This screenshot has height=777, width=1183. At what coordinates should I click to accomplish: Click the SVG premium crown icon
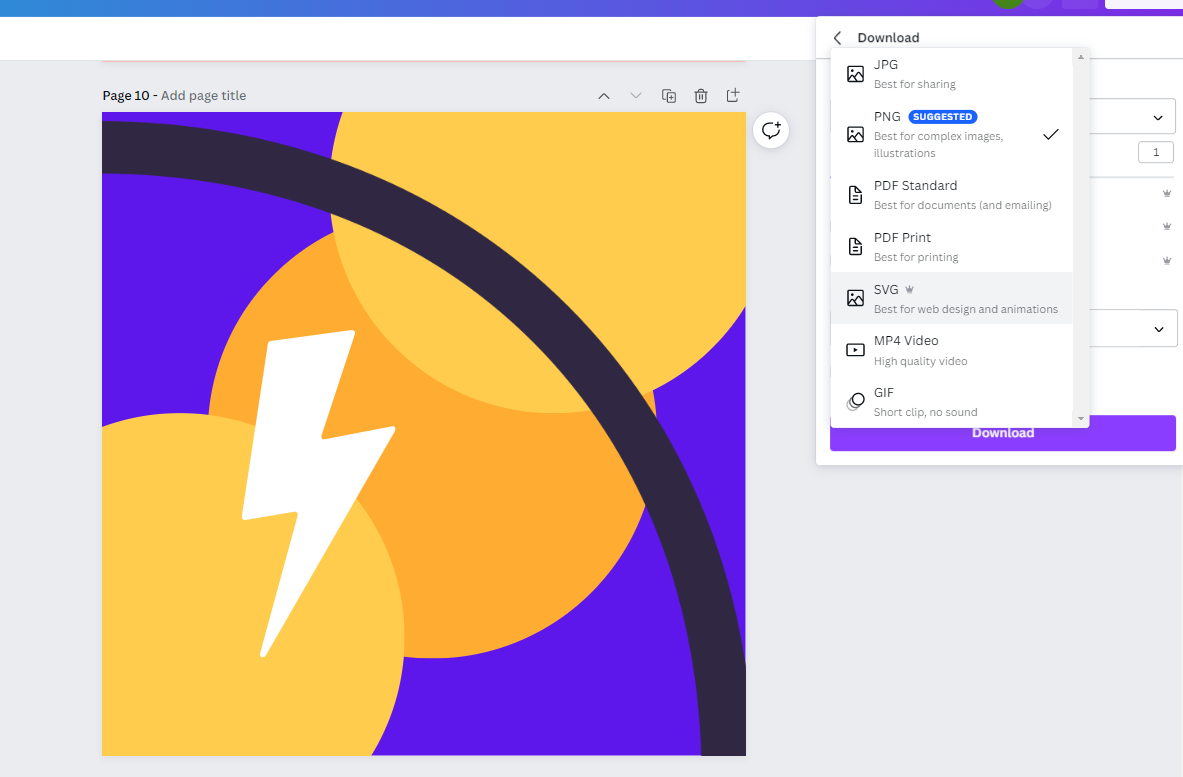(909, 290)
